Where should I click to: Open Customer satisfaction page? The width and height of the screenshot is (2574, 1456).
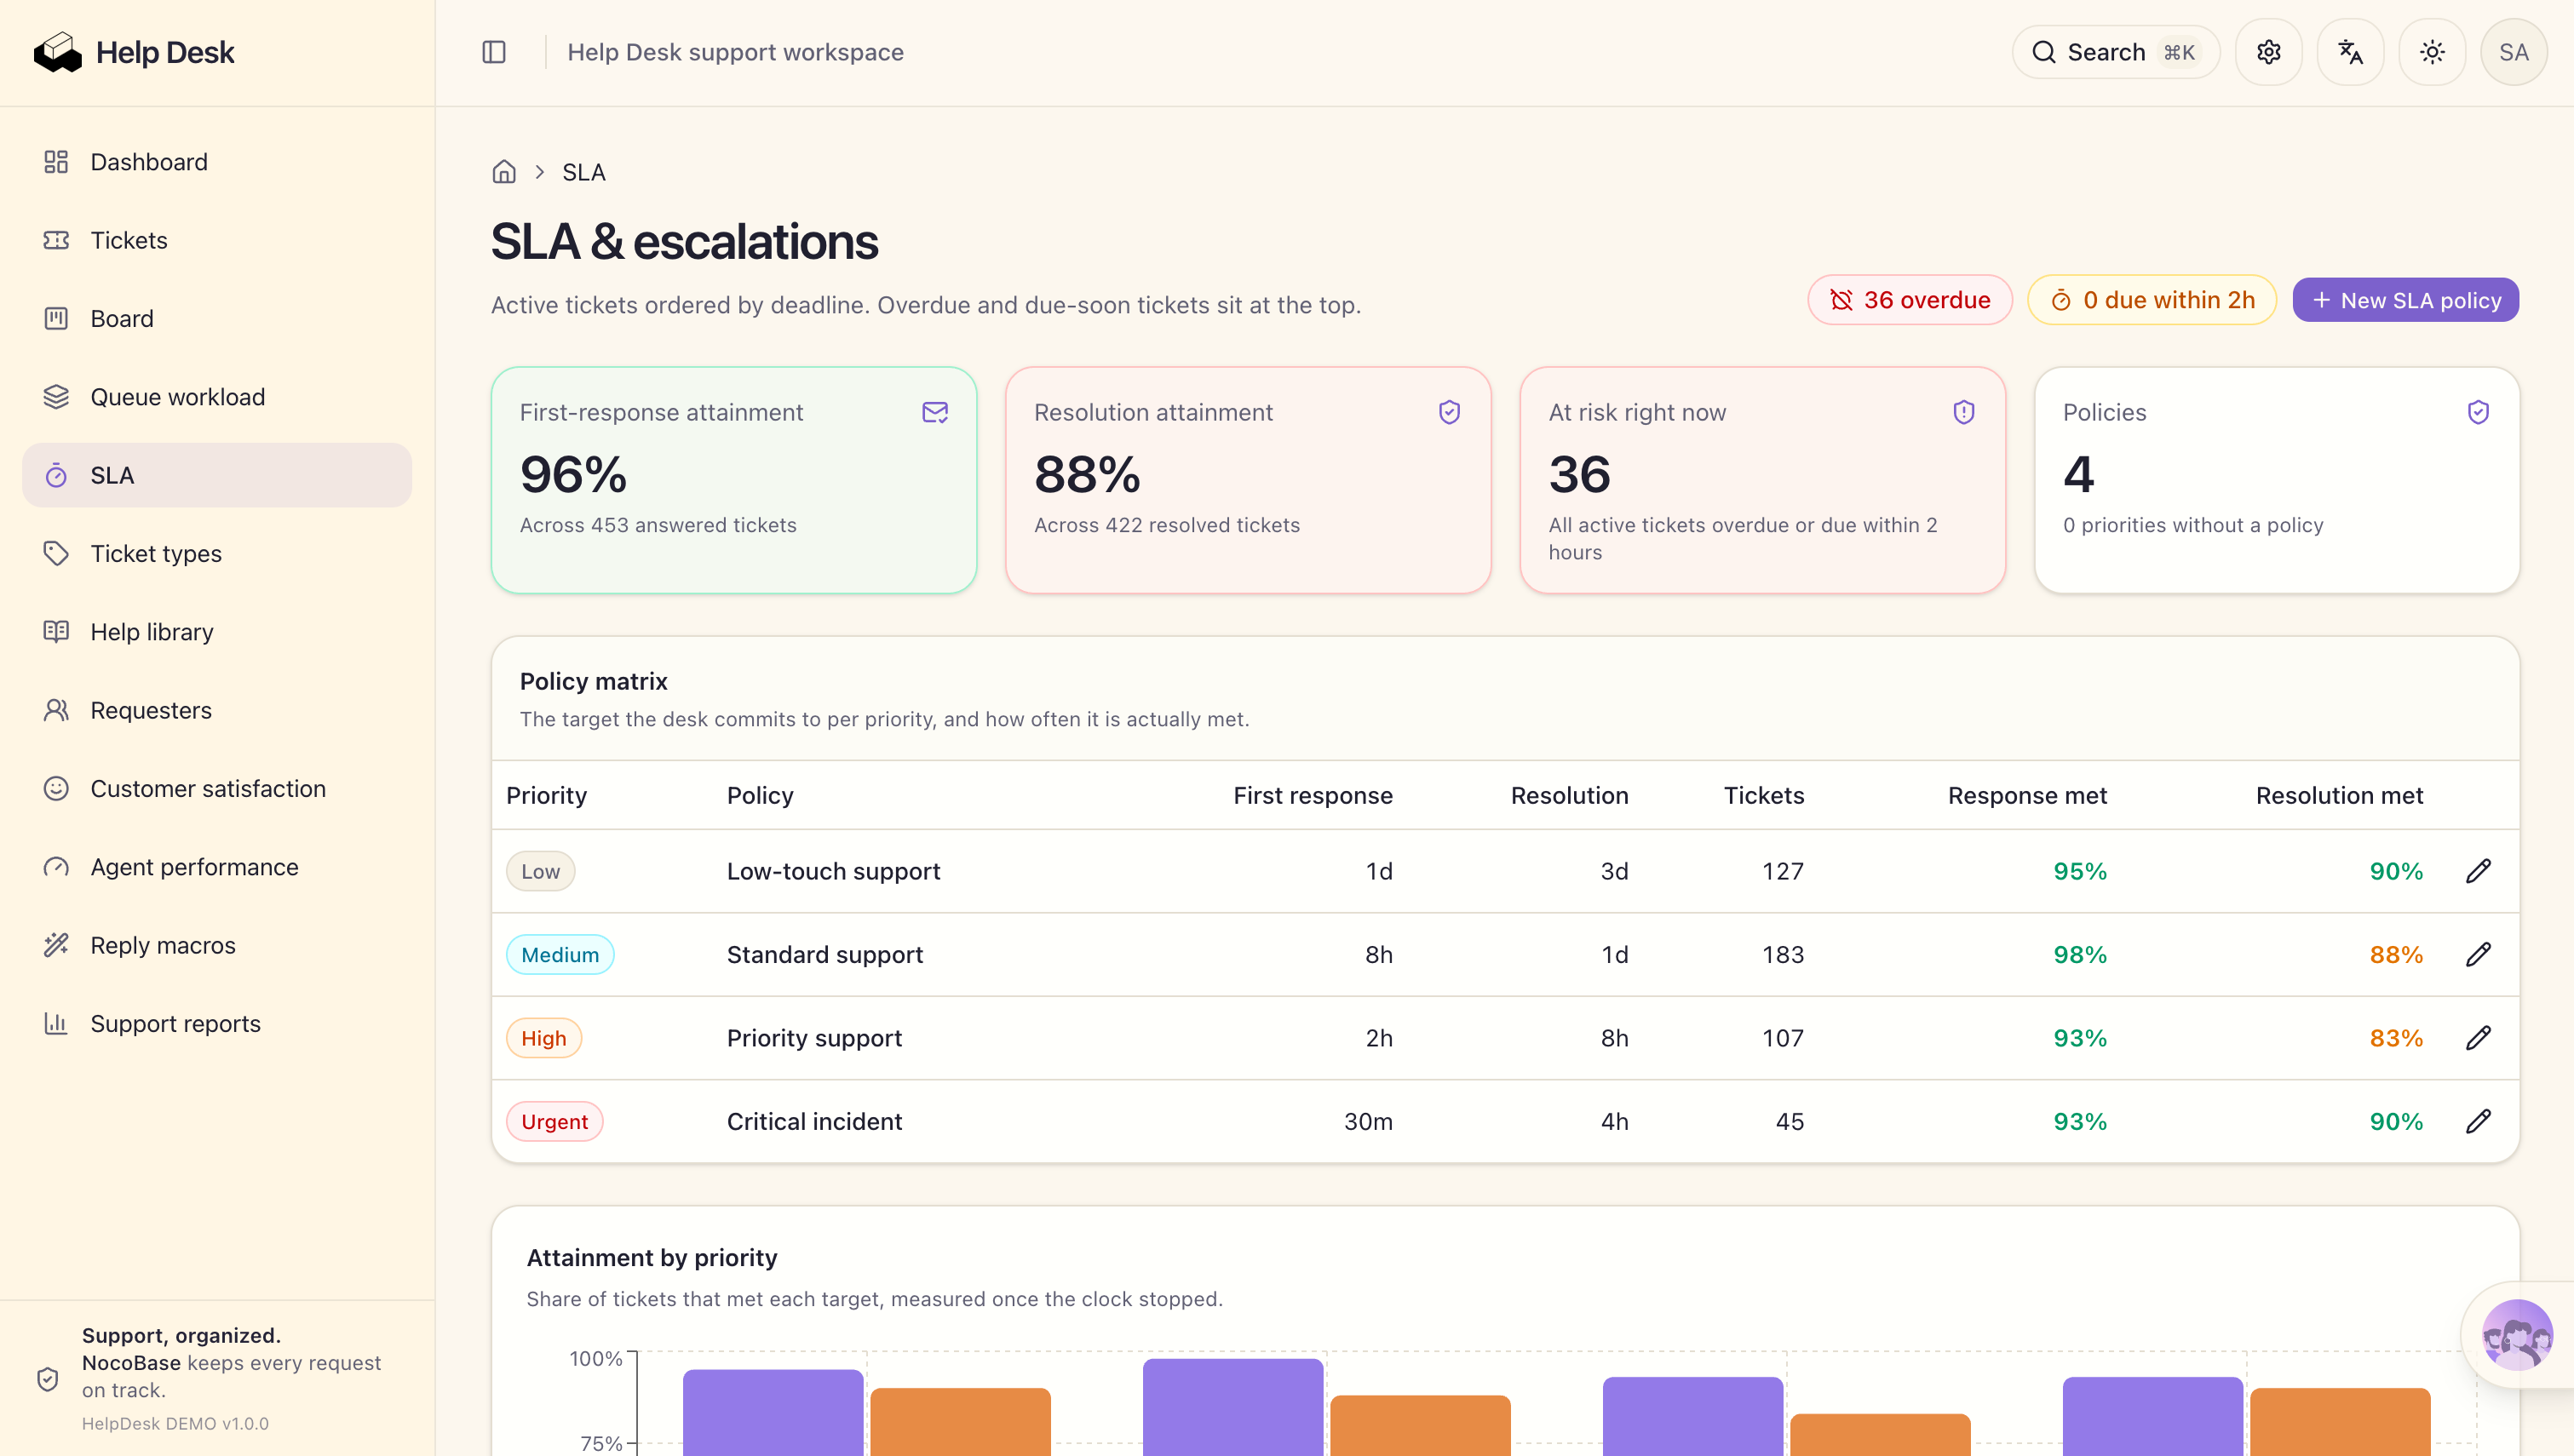[x=217, y=788]
